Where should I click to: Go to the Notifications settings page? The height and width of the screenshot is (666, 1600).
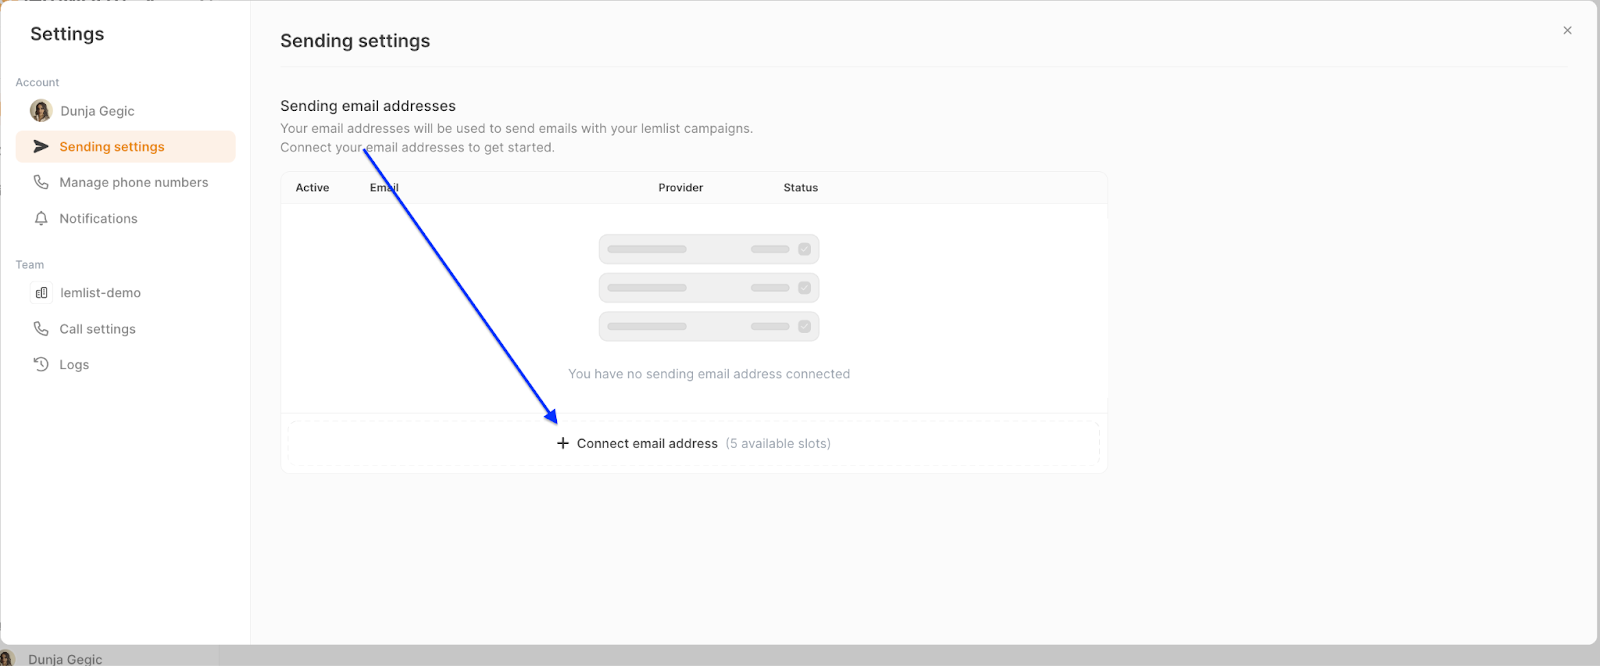click(x=98, y=218)
